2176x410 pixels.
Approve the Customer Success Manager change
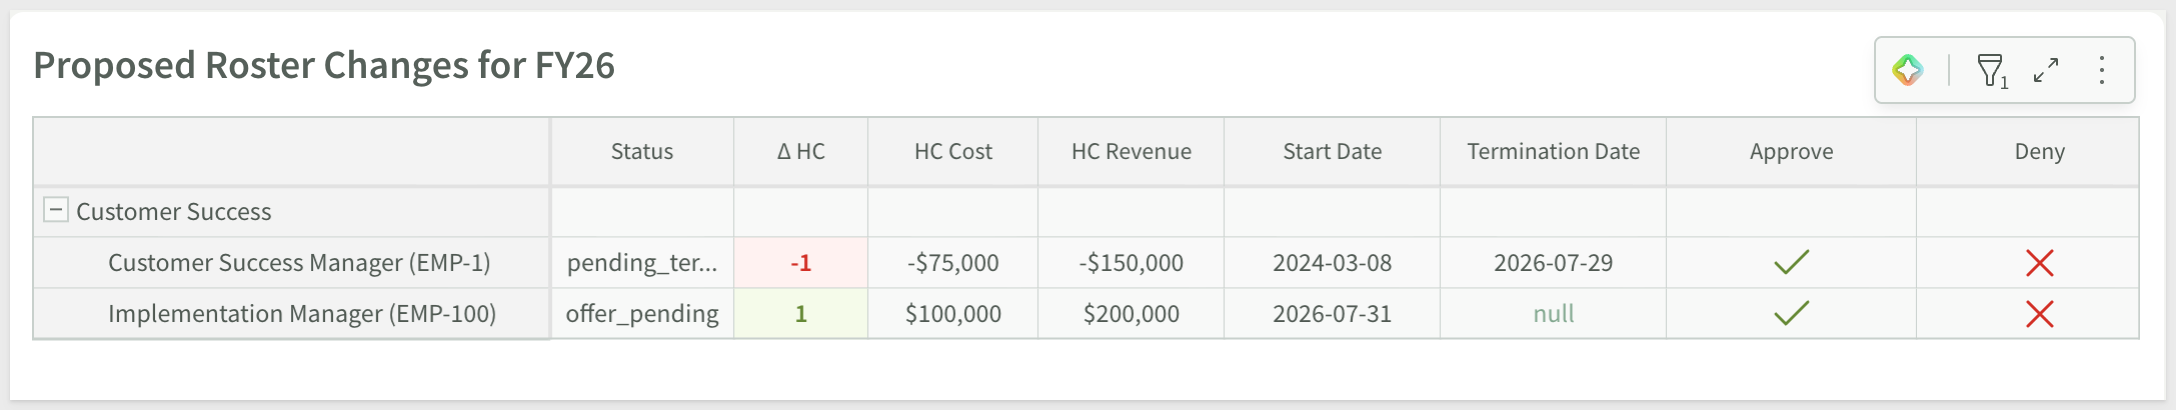1791,263
